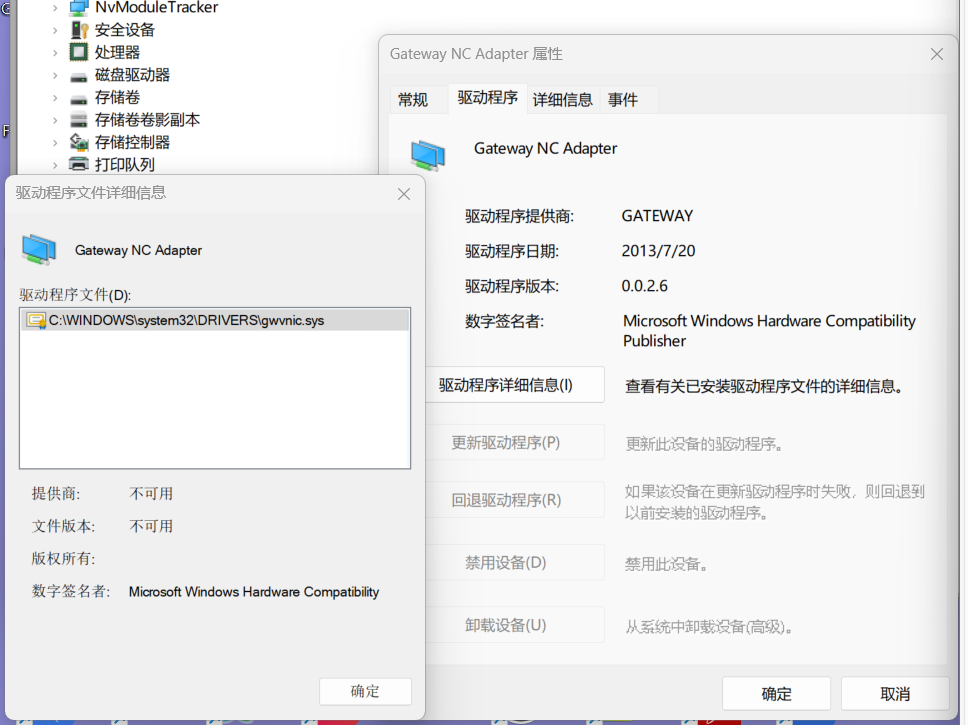Click the 磁盘驱动器 drive icon

click(78, 77)
